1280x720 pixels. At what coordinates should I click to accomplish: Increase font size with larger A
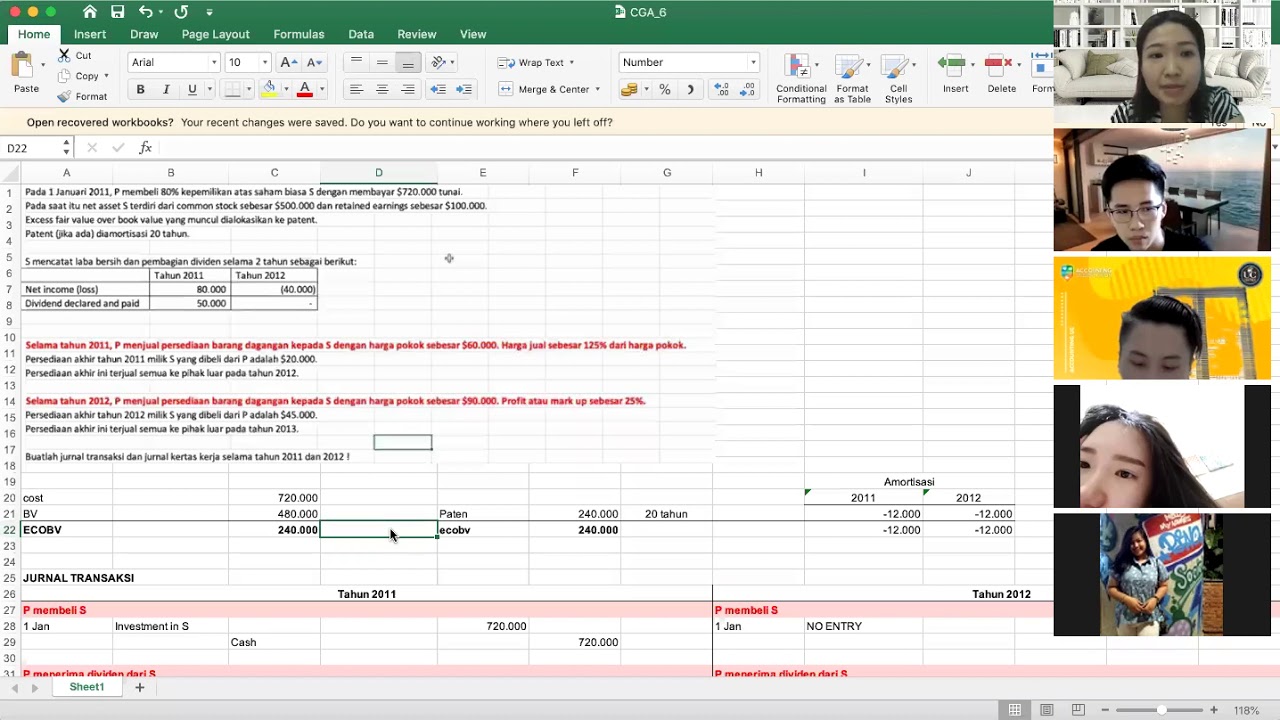(x=288, y=62)
